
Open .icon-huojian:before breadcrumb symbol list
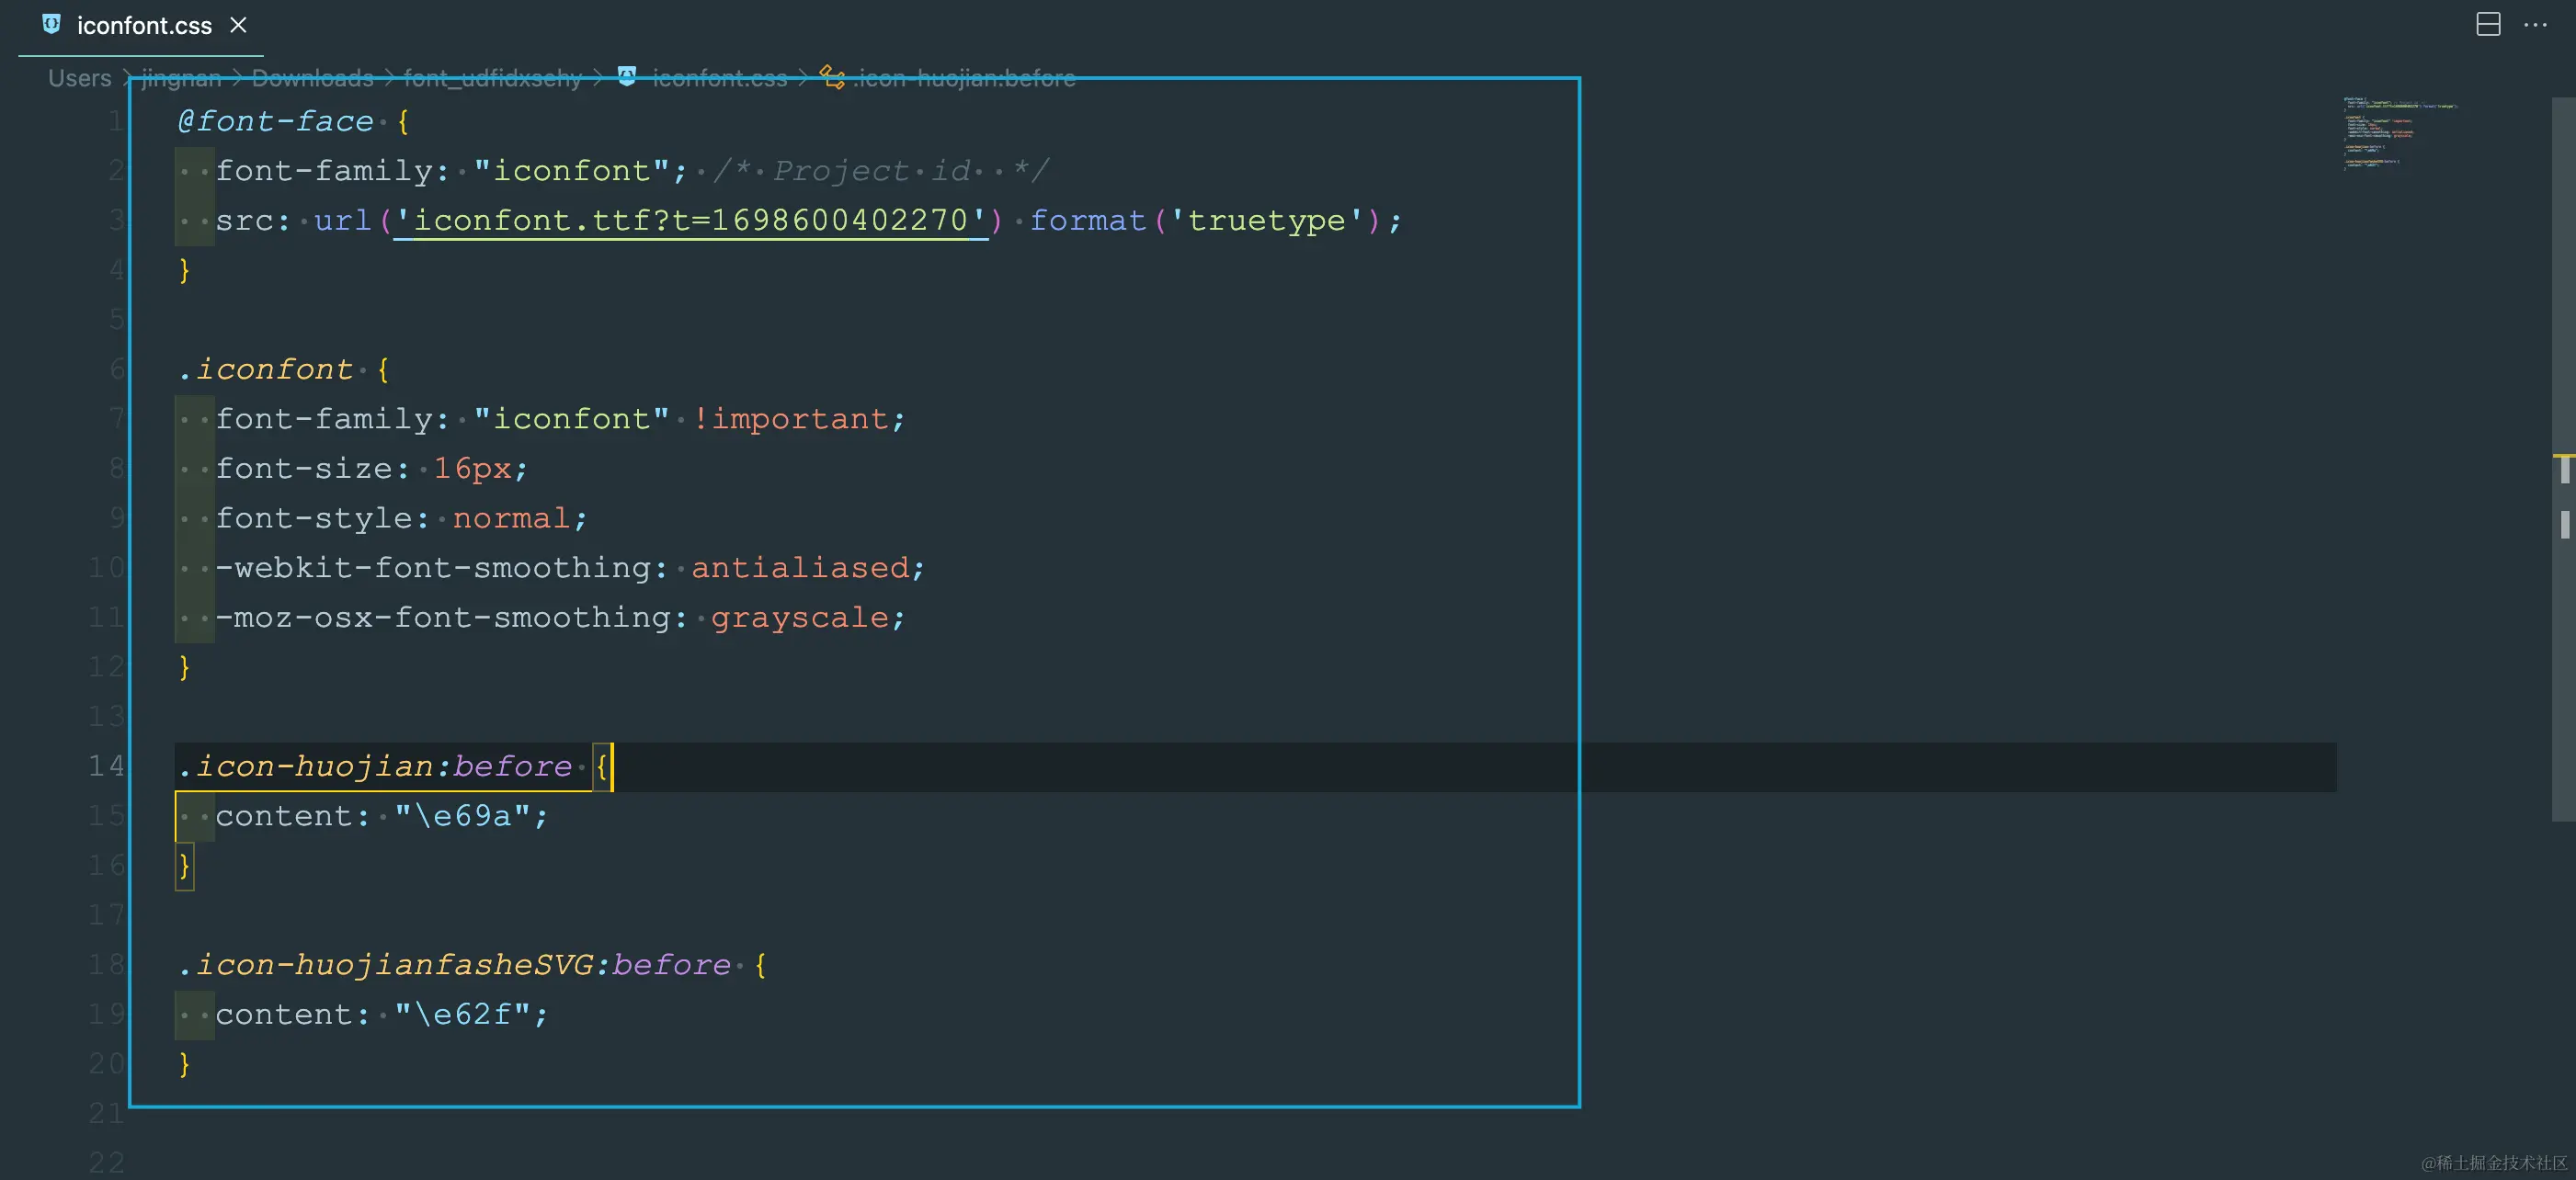[965, 78]
